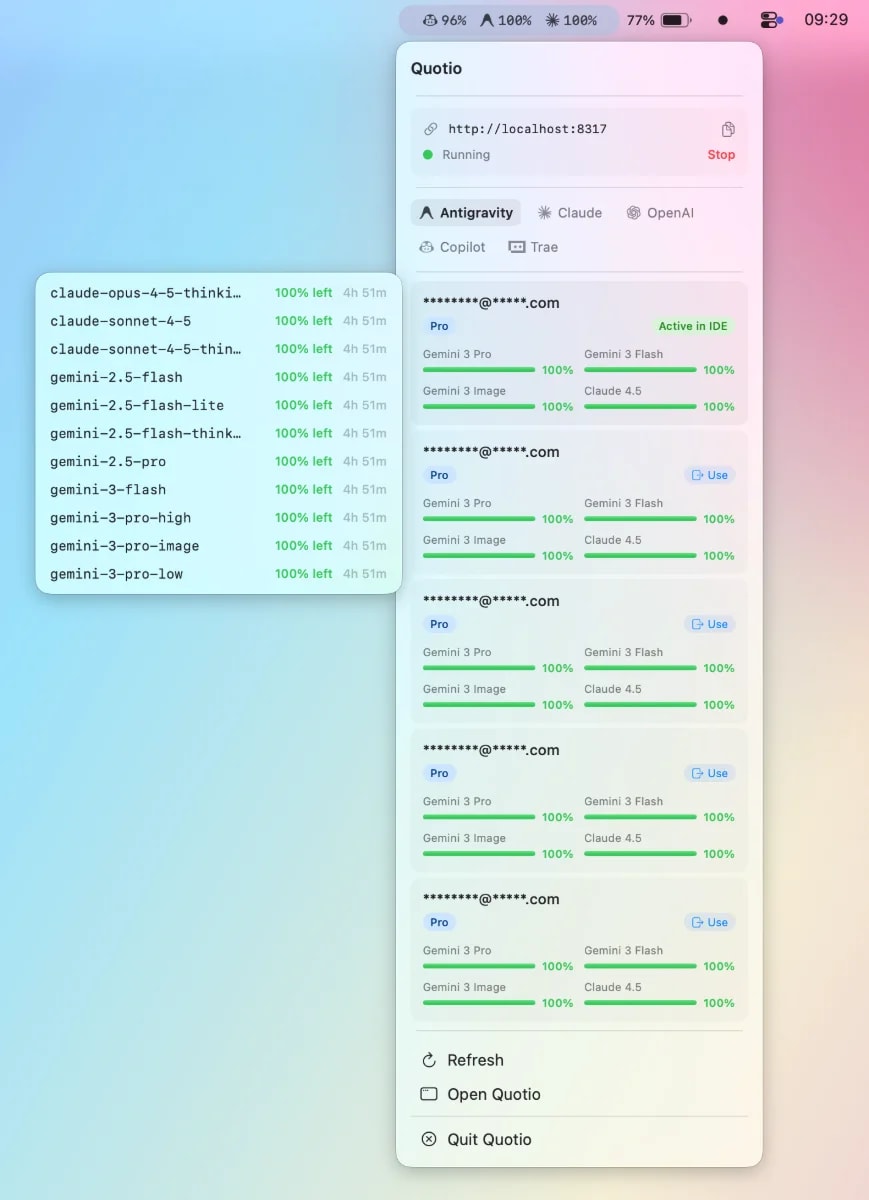Click the Refresh icon in the footer
Screen dimensions: 869x1200
[427, 1060]
